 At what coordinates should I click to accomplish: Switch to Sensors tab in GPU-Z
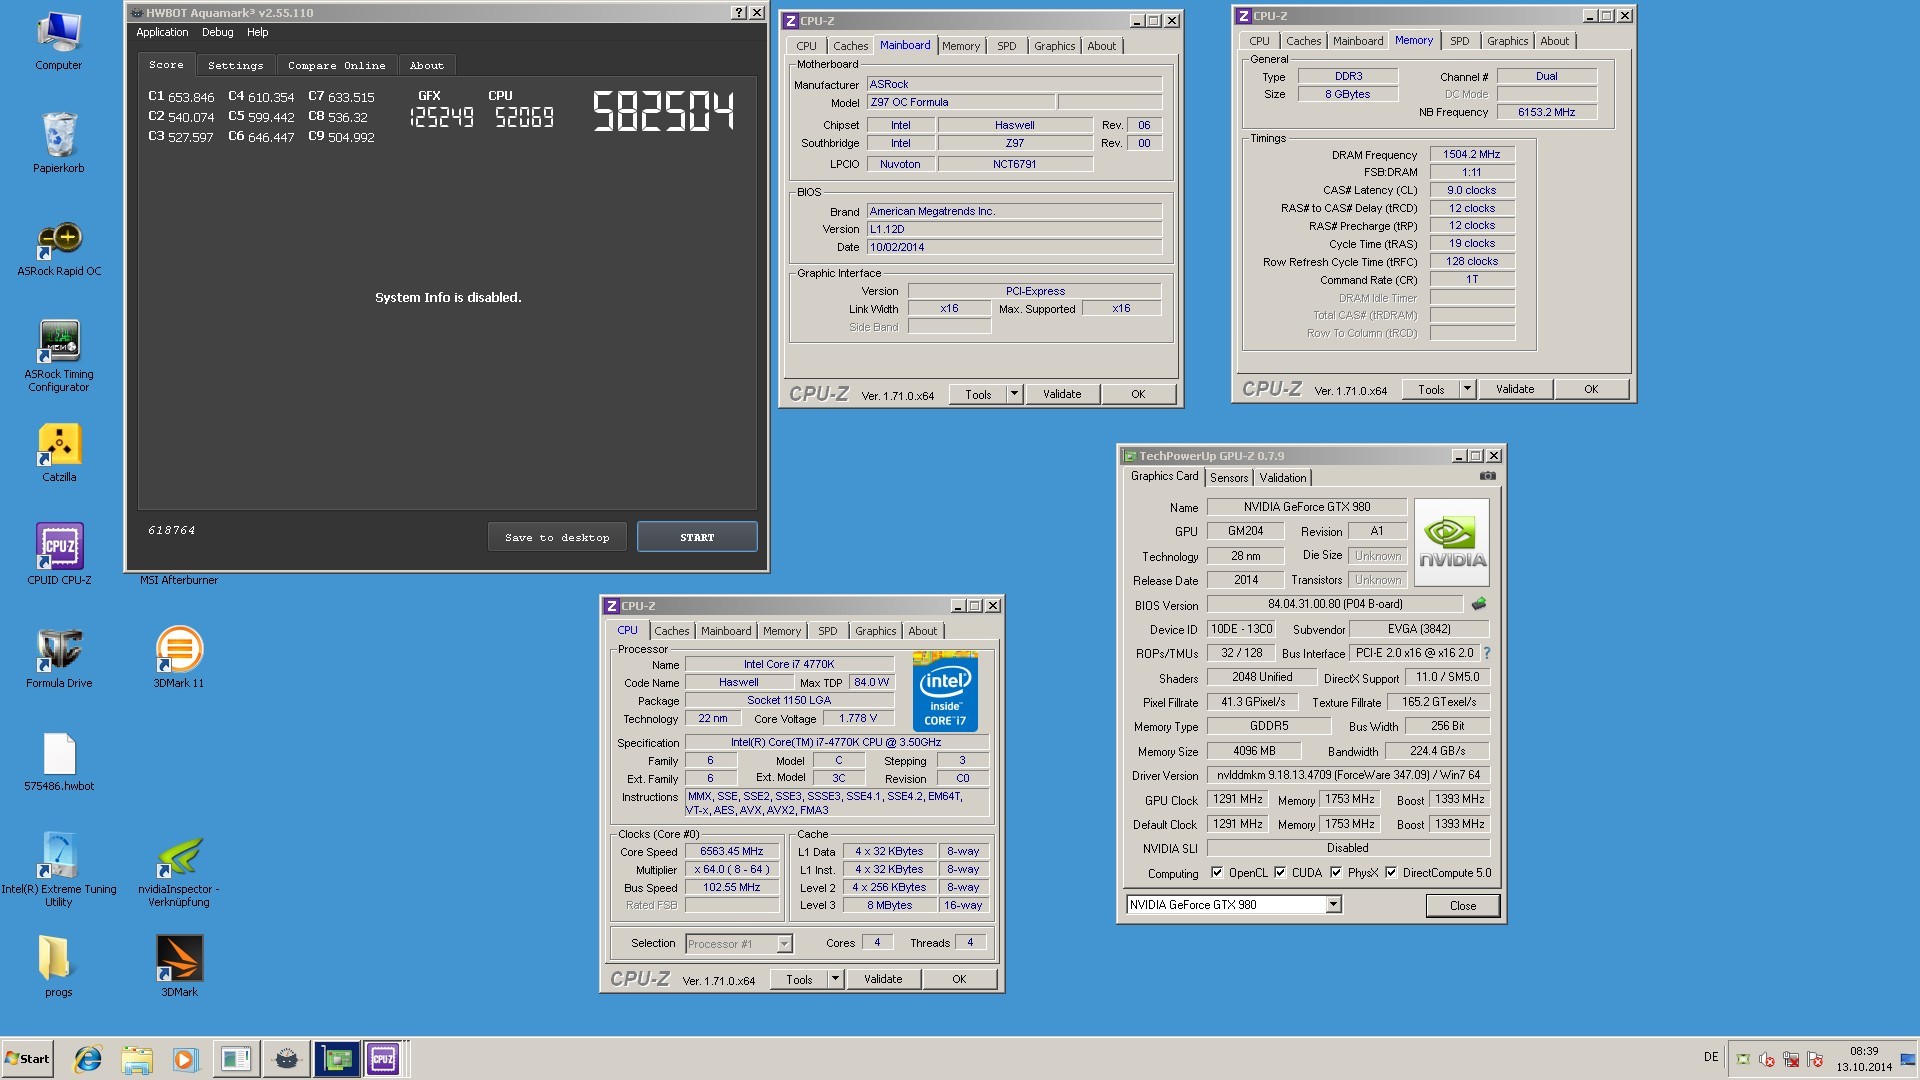tap(1229, 478)
